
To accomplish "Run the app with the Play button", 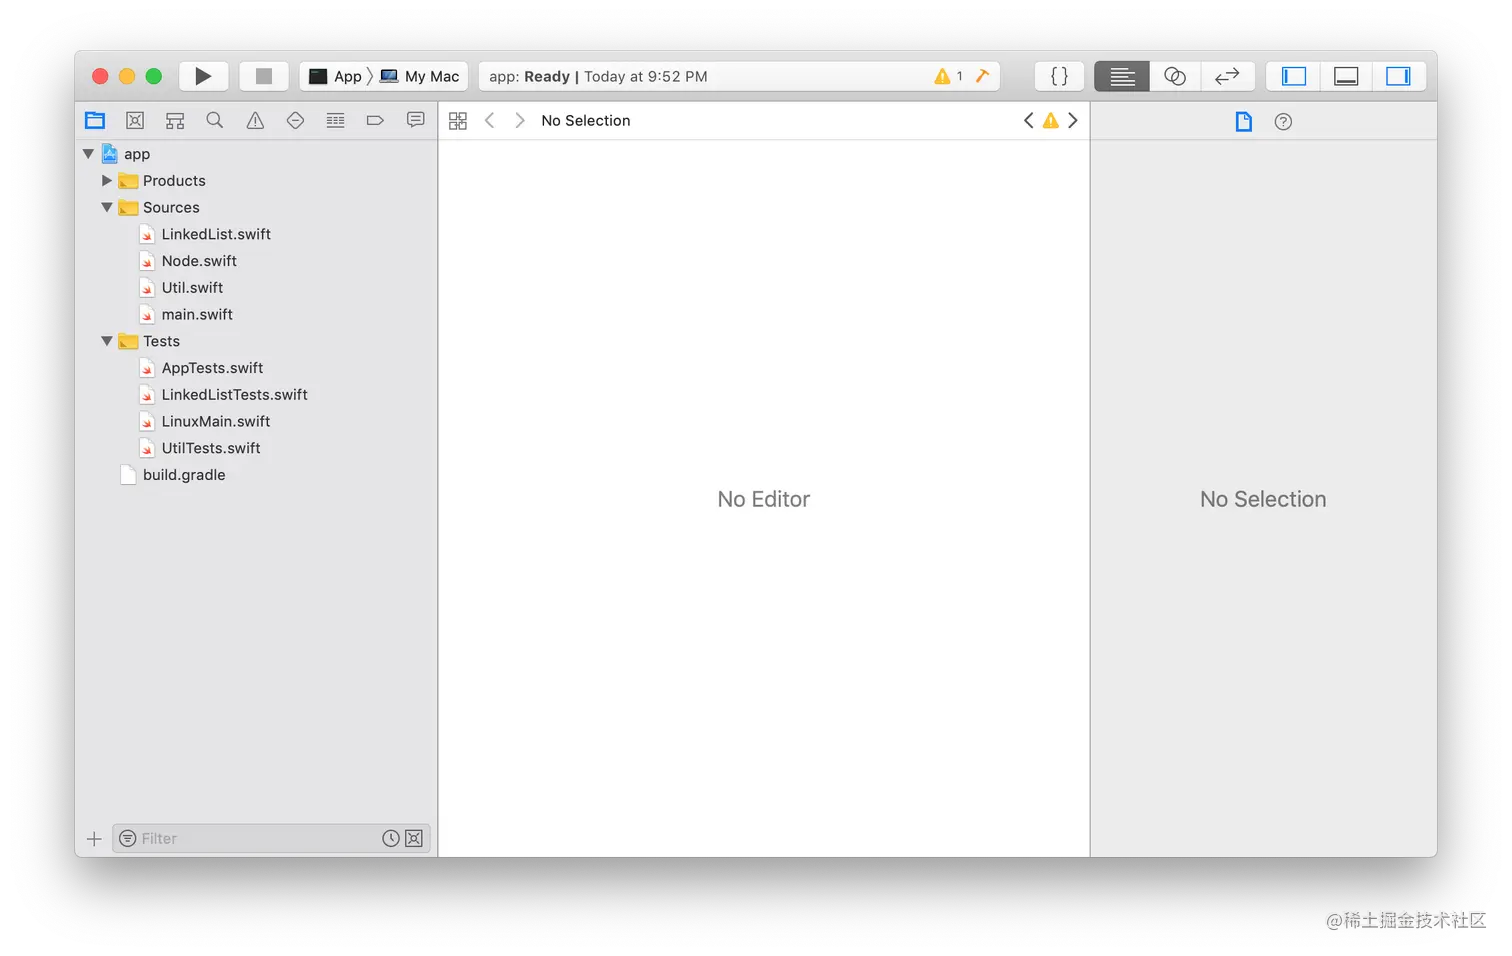I will point(204,76).
